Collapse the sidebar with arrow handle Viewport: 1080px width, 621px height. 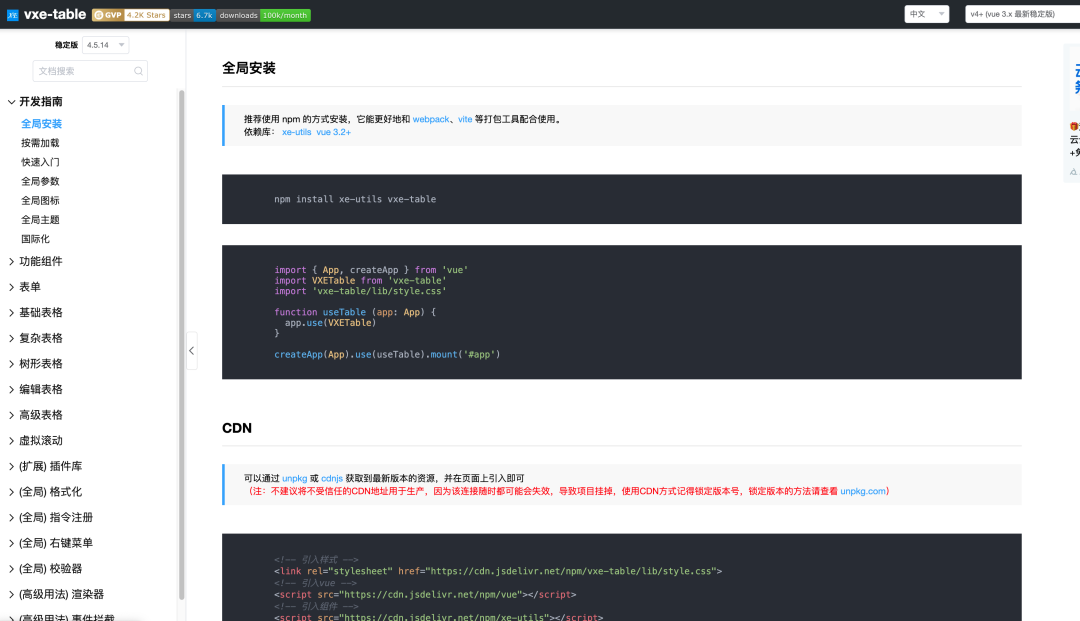(x=191, y=350)
